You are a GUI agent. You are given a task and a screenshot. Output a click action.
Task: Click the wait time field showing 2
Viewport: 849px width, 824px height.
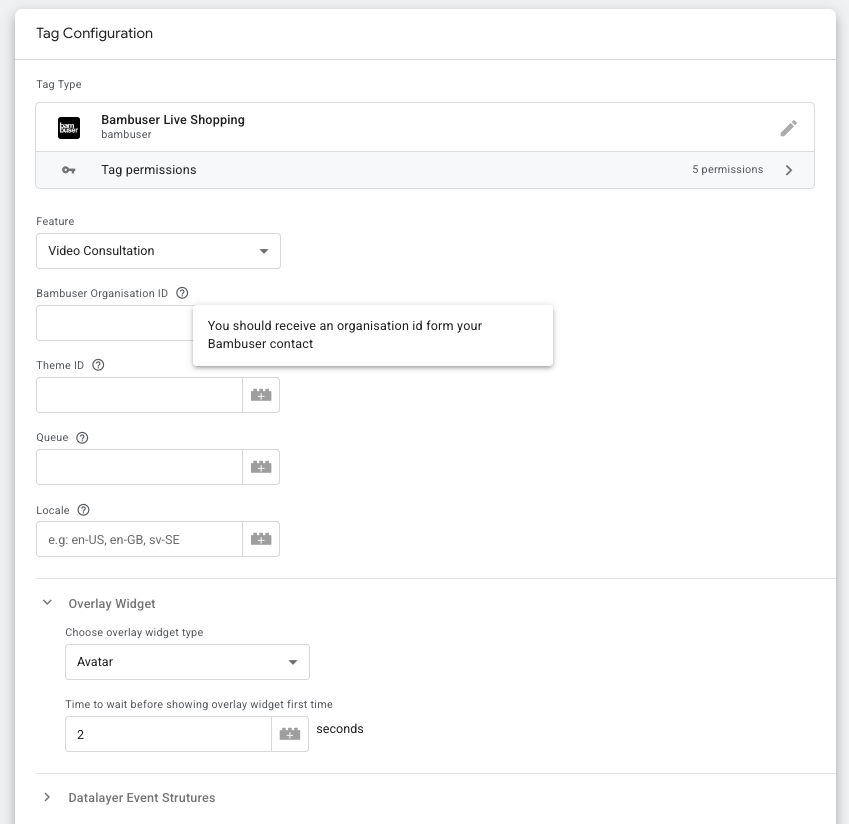pos(168,734)
